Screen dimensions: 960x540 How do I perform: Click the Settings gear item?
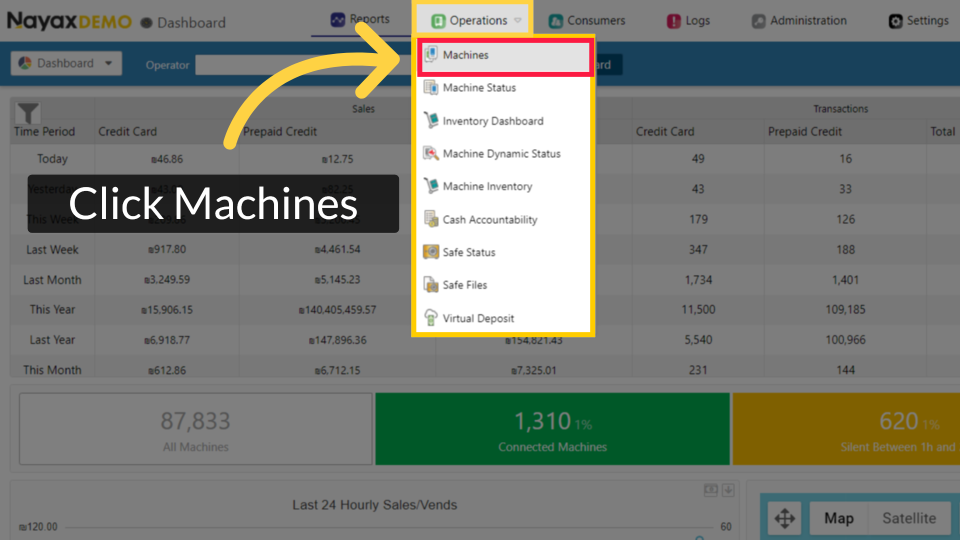pos(918,21)
